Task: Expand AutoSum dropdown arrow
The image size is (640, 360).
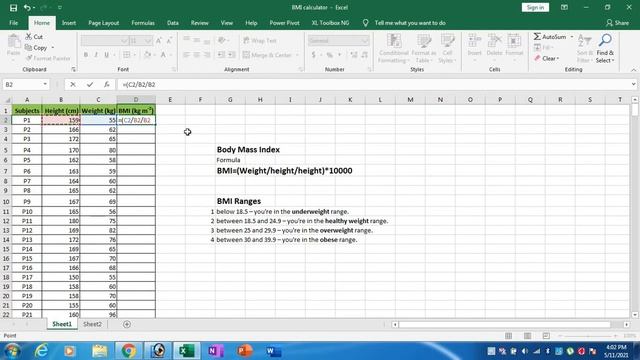Action: [572, 37]
